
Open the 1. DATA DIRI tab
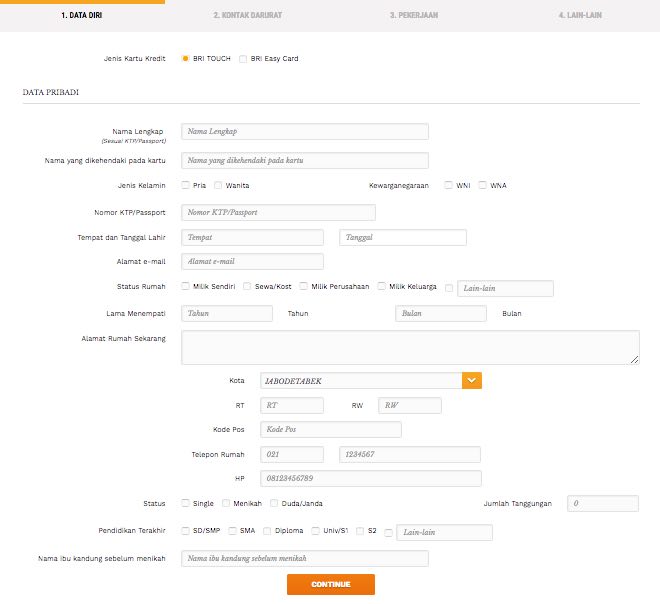pos(82,15)
